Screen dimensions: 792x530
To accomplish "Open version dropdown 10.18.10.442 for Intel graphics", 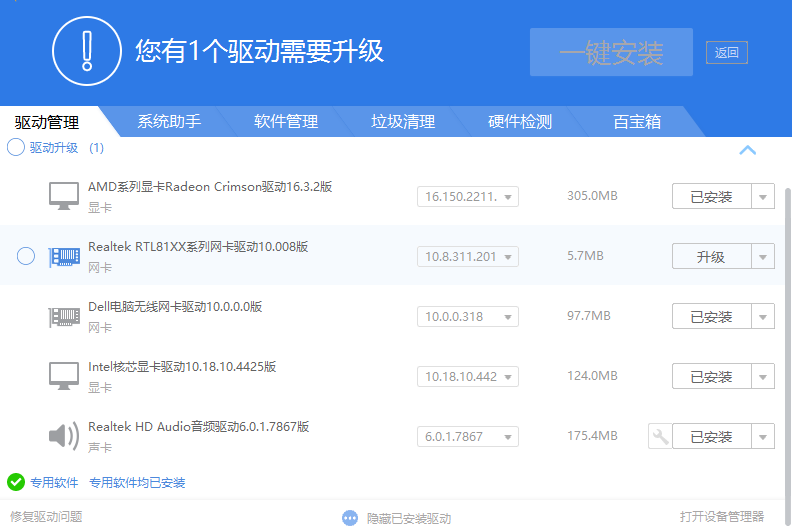I will click(x=468, y=376).
